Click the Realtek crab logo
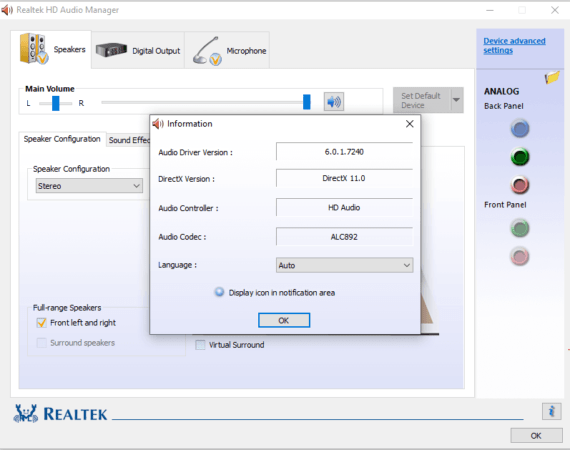 tap(25, 414)
